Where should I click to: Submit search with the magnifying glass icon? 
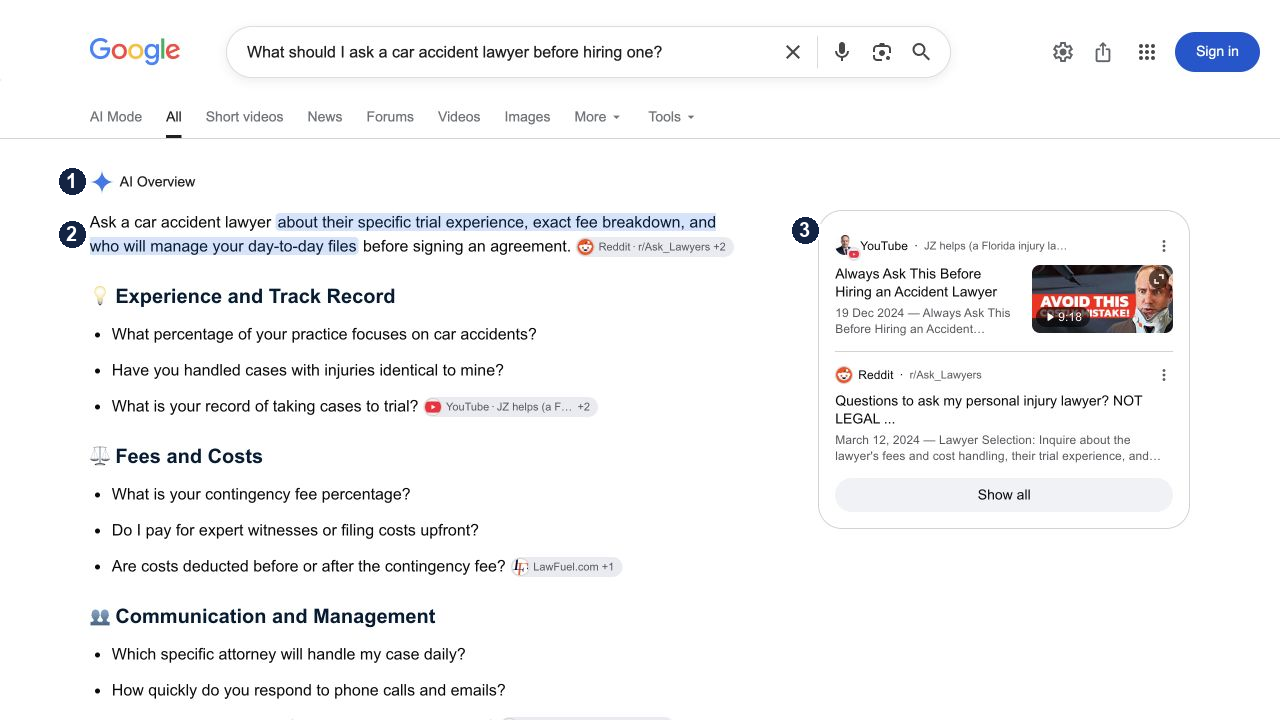(921, 52)
